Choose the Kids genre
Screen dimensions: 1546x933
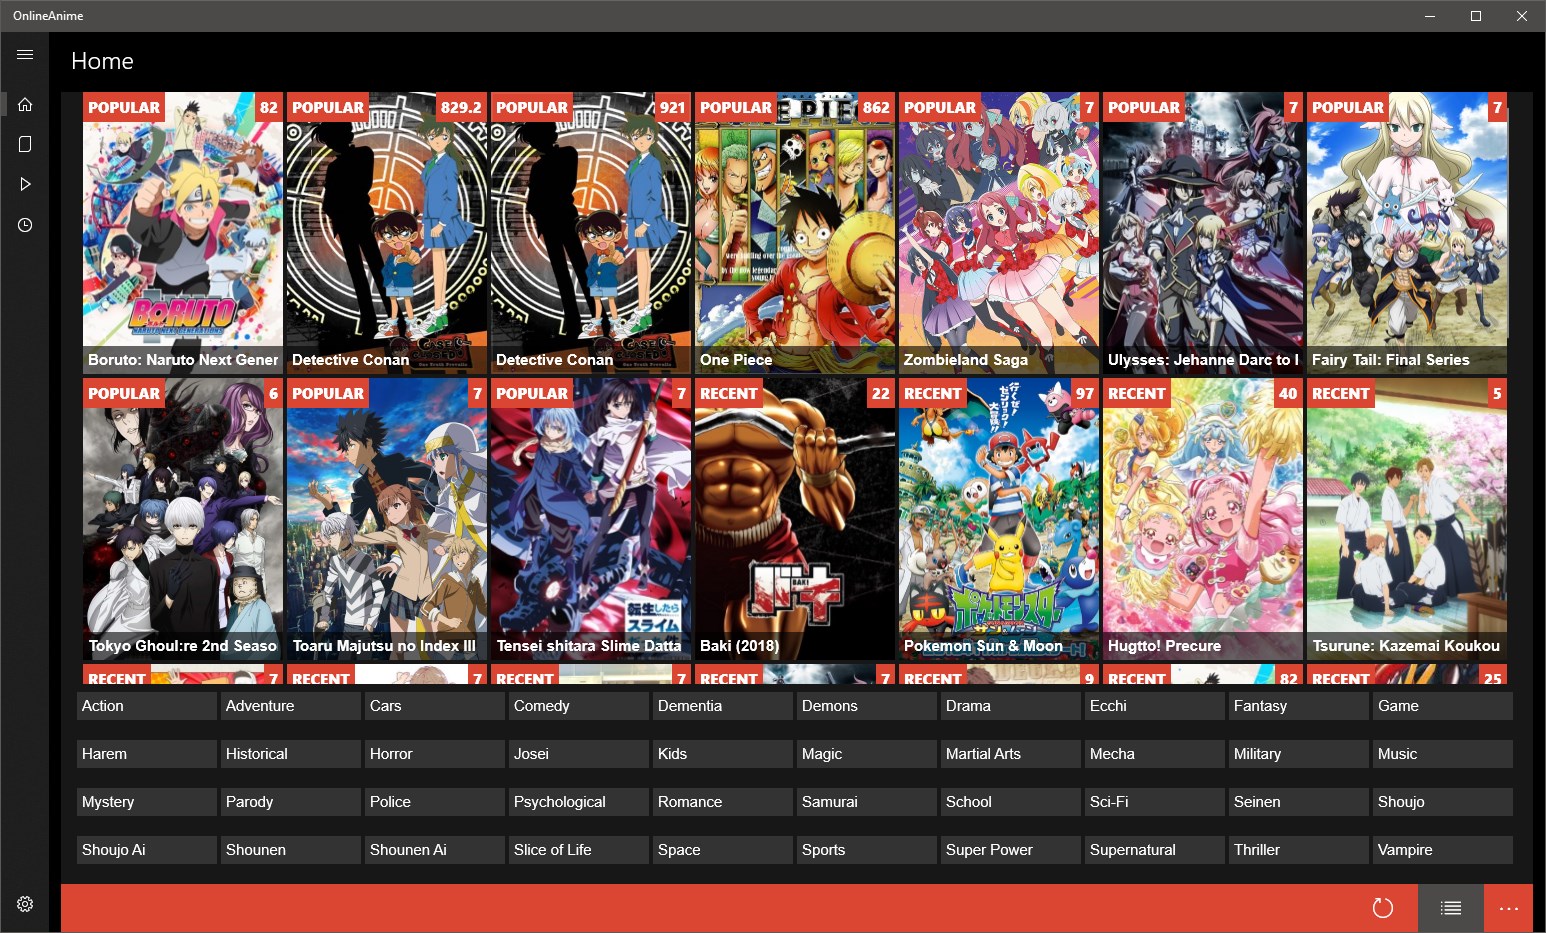723,754
